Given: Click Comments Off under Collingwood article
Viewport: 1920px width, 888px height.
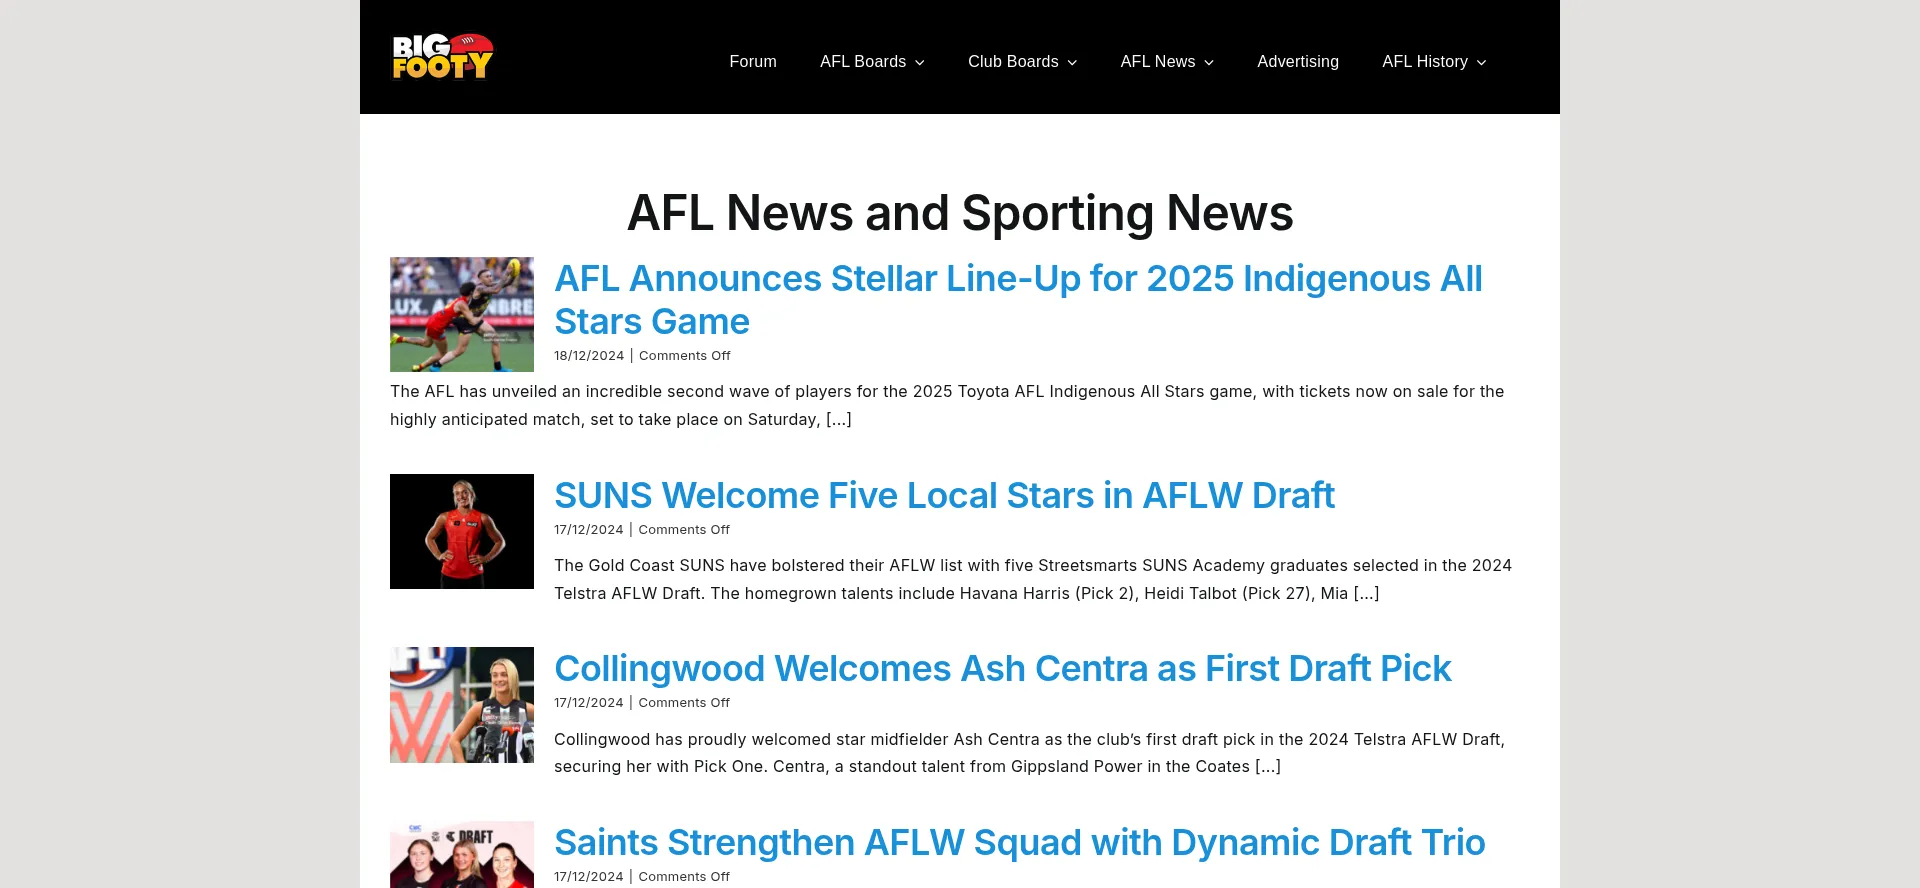Looking at the screenshot, I should click(684, 703).
